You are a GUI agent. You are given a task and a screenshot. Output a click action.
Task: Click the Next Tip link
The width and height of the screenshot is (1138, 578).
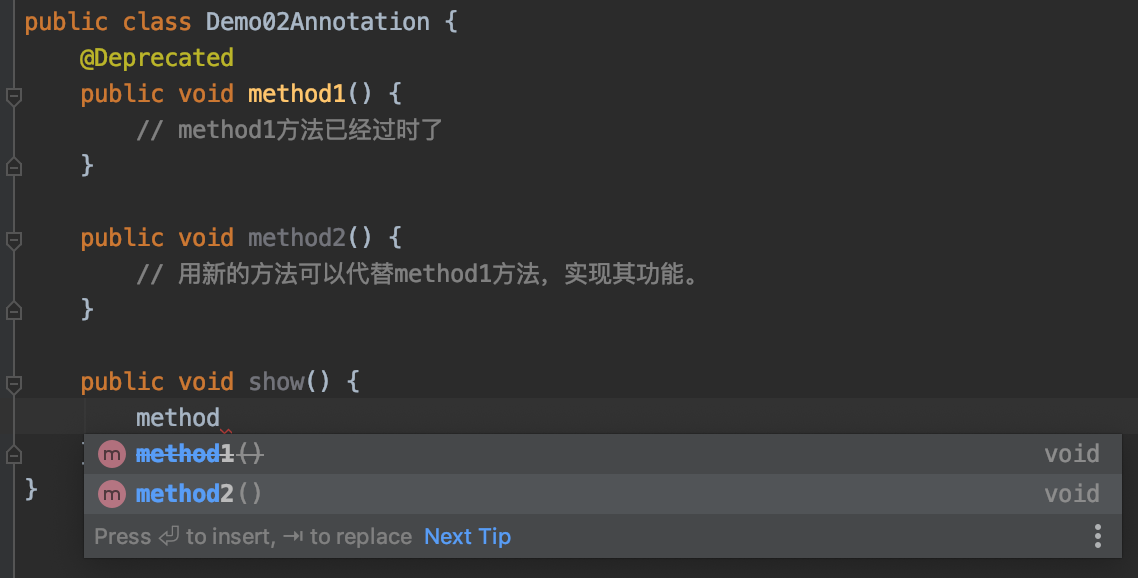point(467,537)
